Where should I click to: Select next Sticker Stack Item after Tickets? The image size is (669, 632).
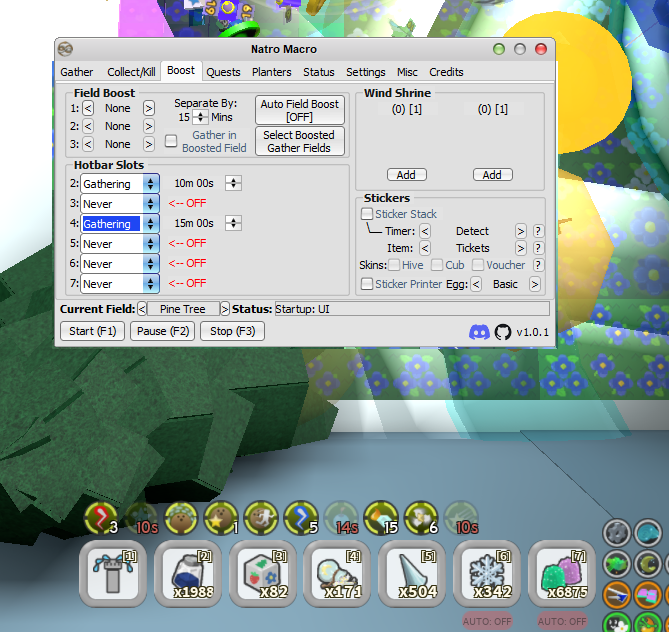(x=521, y=248)
